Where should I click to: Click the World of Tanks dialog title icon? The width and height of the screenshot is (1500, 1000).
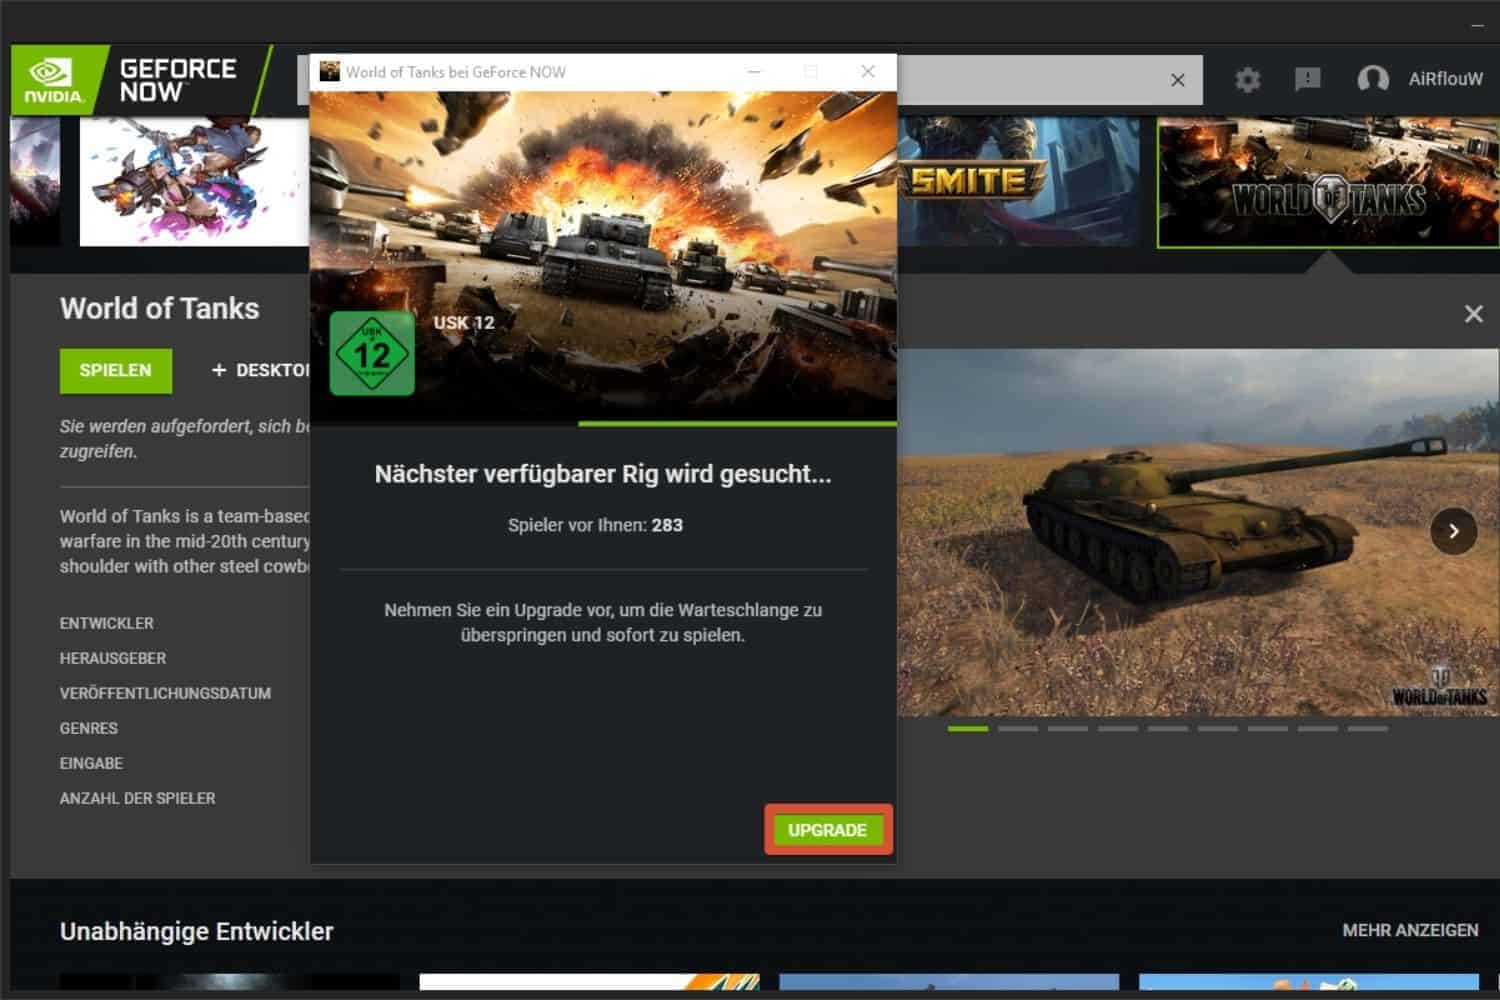click(329, 71)
